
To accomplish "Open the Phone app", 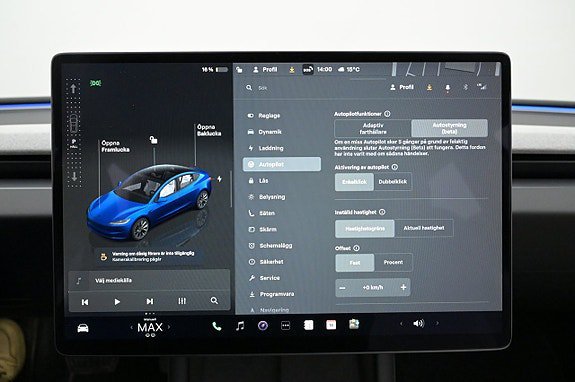I will coord(217,326).
